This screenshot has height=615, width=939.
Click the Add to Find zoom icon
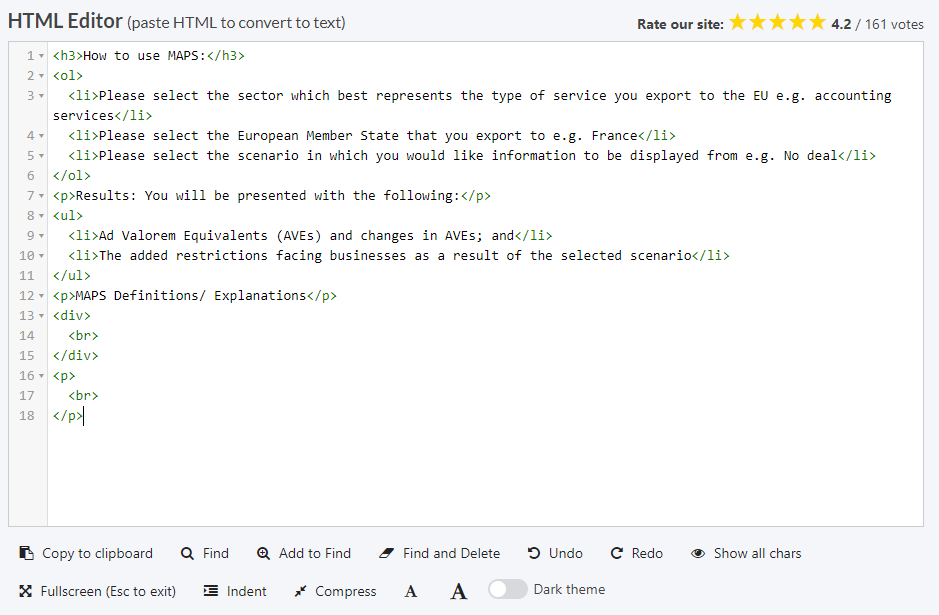[x=263, y=553]
